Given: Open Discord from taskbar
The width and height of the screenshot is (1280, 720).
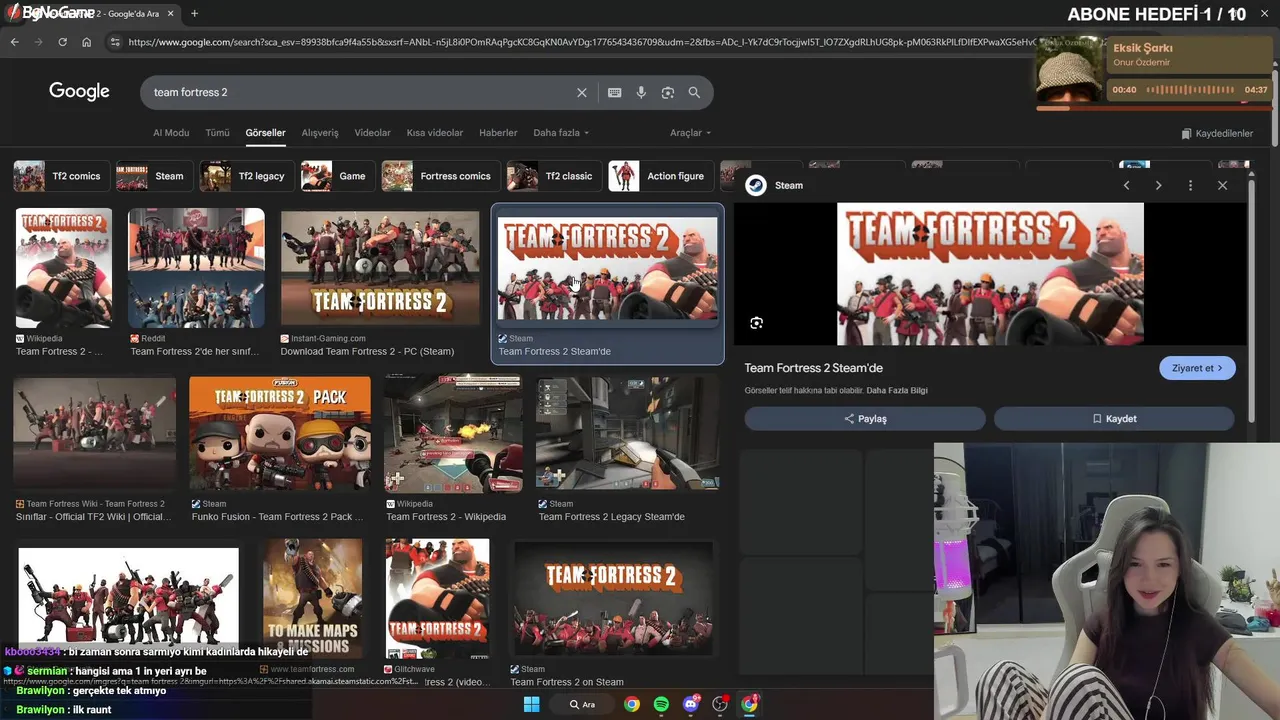Looking at the screenshot, I should point(690,704).
